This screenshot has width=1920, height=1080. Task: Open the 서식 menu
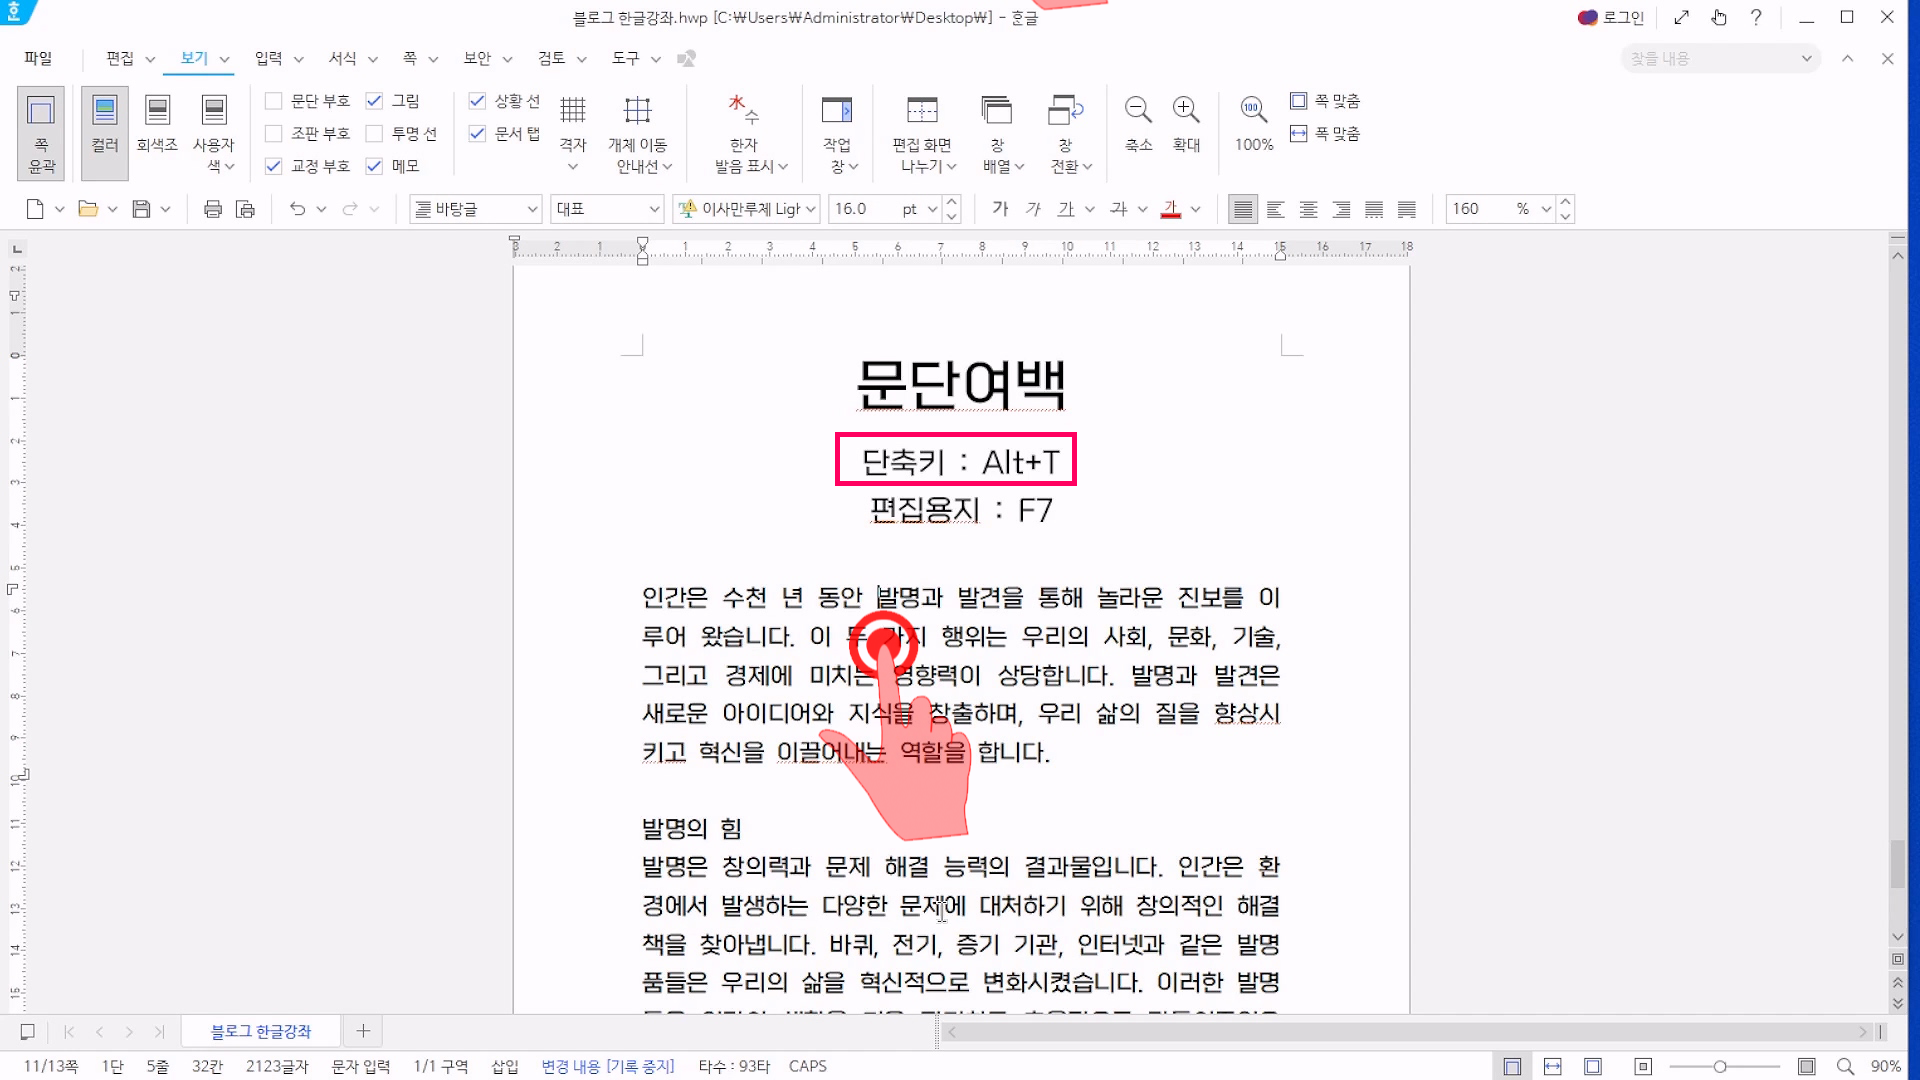click(342, 58)
